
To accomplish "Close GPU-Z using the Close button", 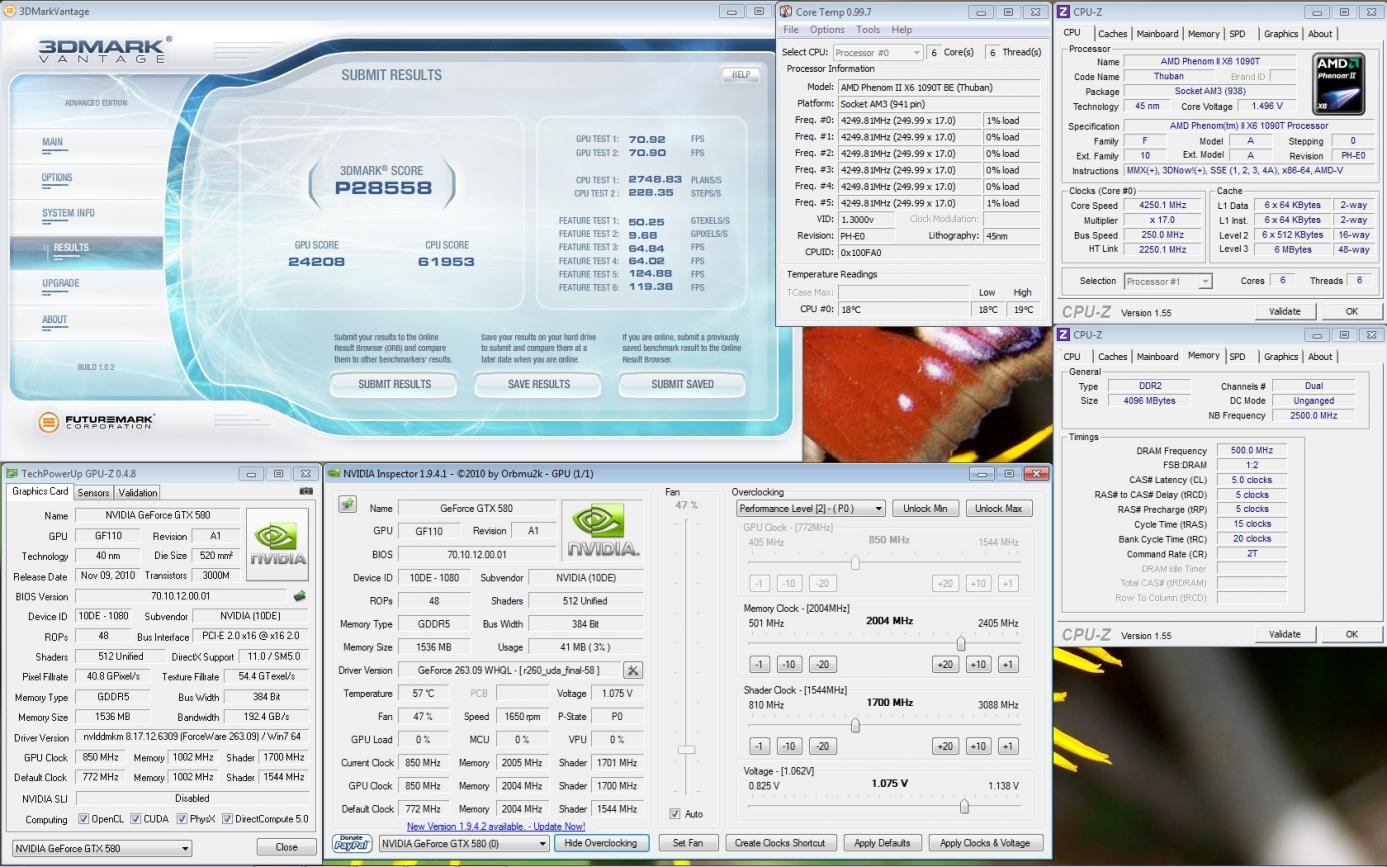I will (x=286, y=847).
